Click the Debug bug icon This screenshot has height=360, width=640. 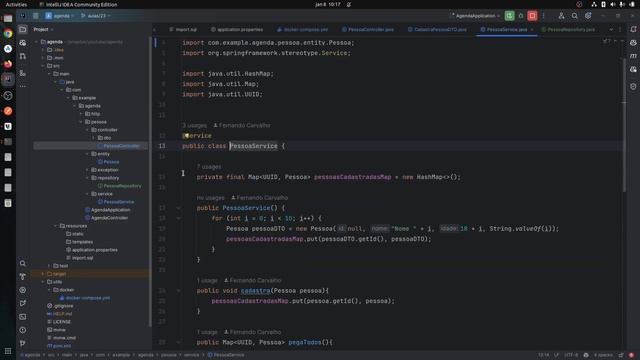[x=521, y=16]
